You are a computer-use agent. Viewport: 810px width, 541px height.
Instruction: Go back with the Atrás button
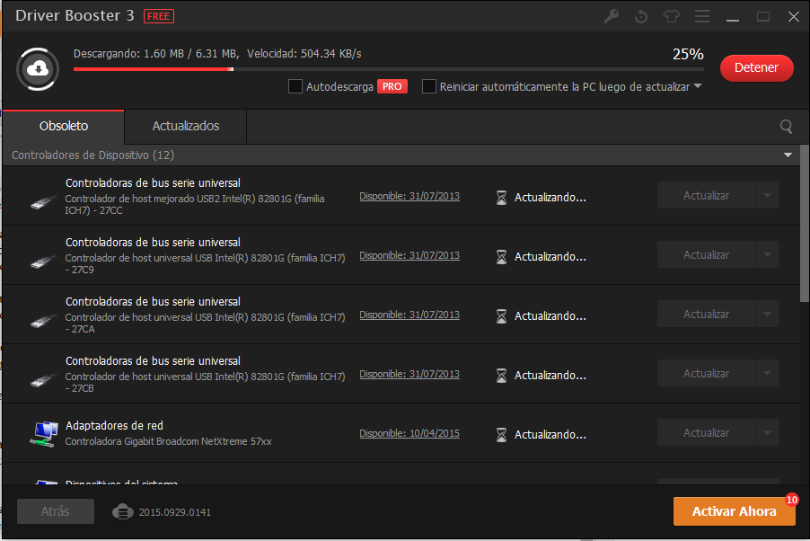55,512
